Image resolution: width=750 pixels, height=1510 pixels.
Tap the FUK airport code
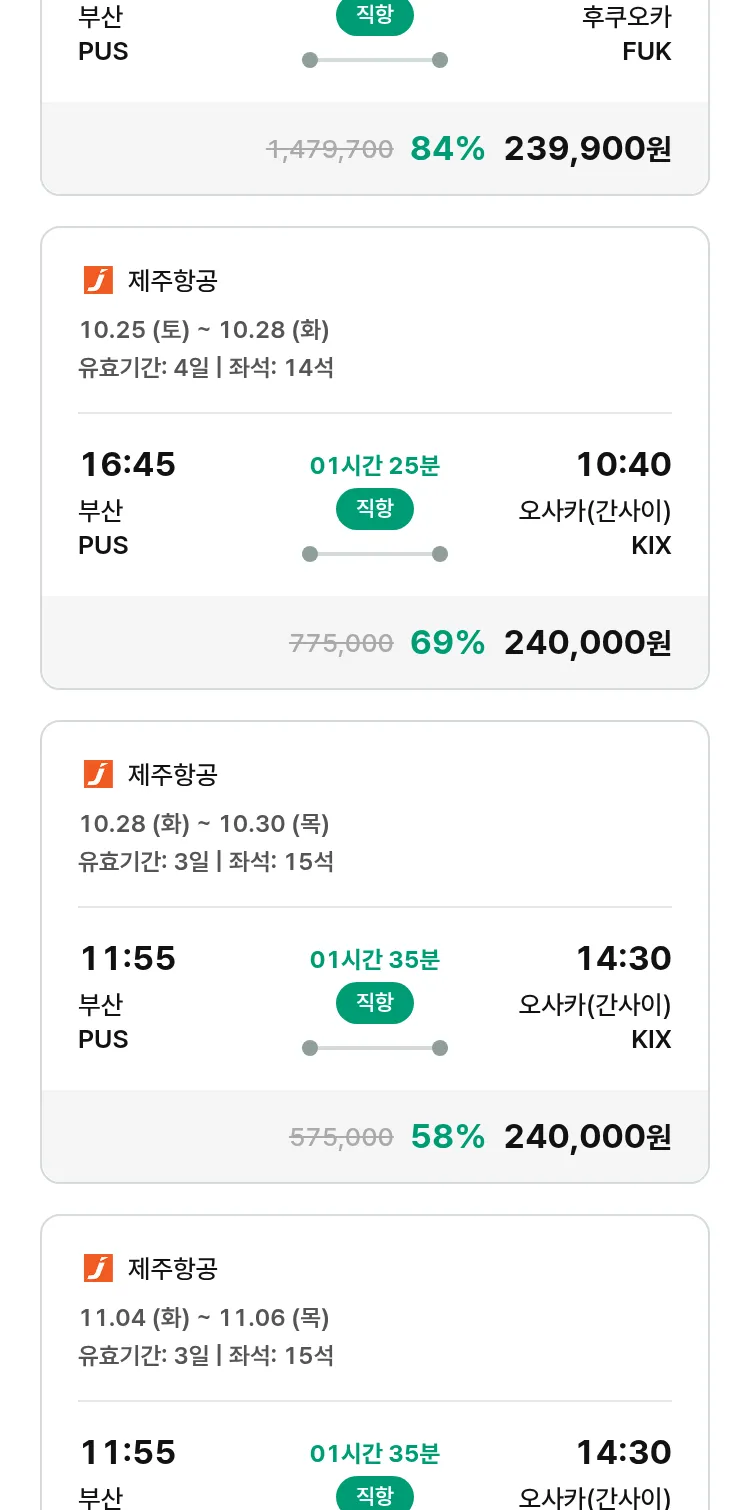(646, 51)
